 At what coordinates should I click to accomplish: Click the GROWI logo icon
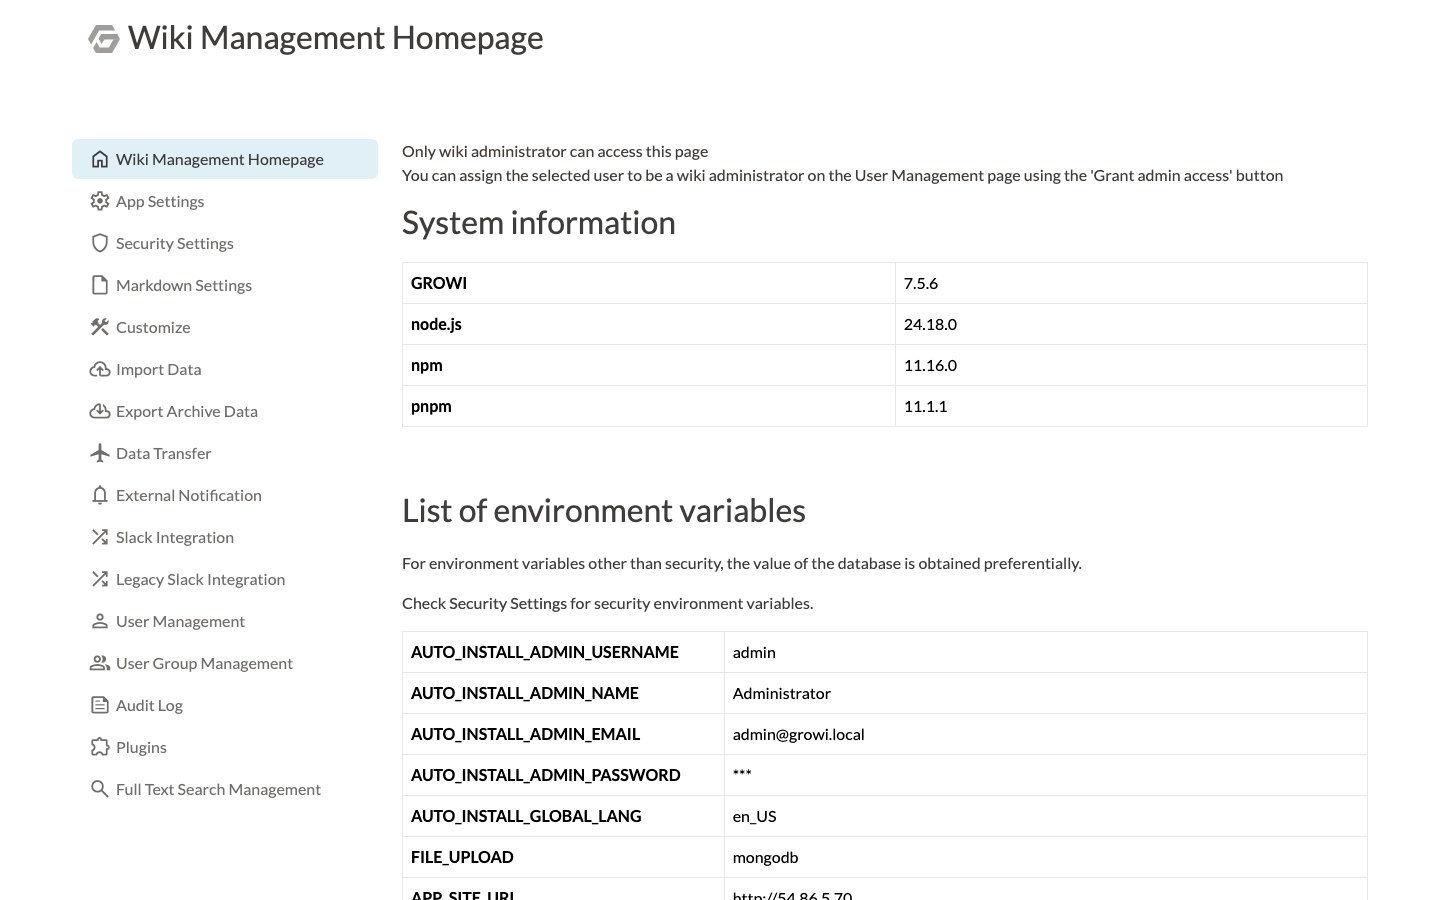point(104,39)
